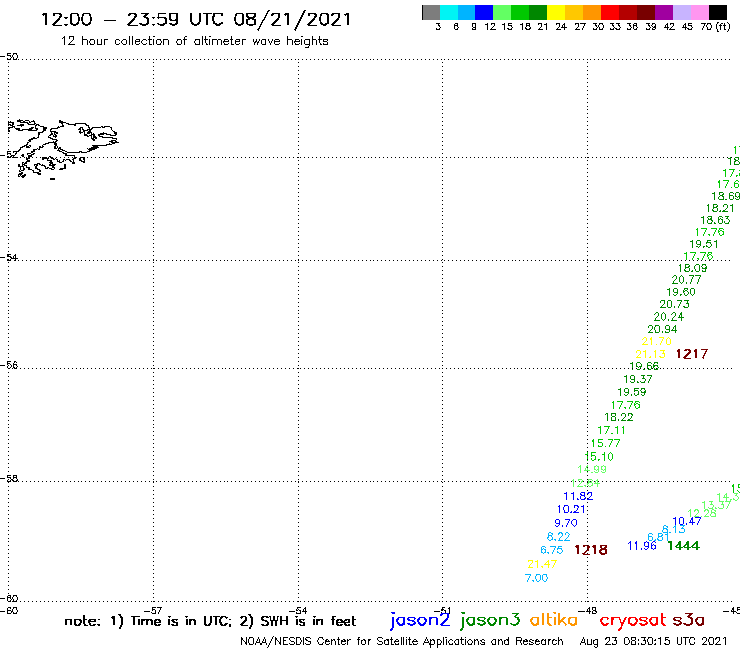Image resolution: width=740 pixels, height=650 pixels.
Task: Click the bright red legend swatch
Action: (x=610, y=12)
